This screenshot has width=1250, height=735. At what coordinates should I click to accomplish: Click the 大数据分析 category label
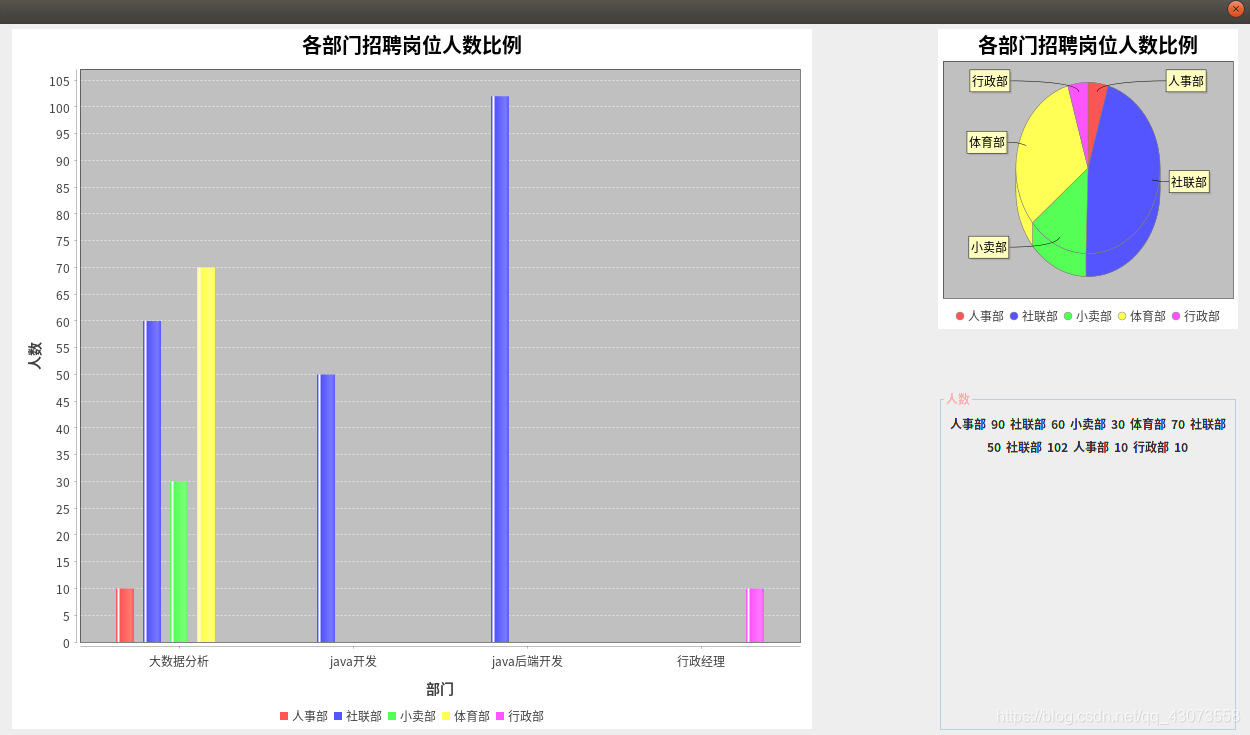[179, 662]
